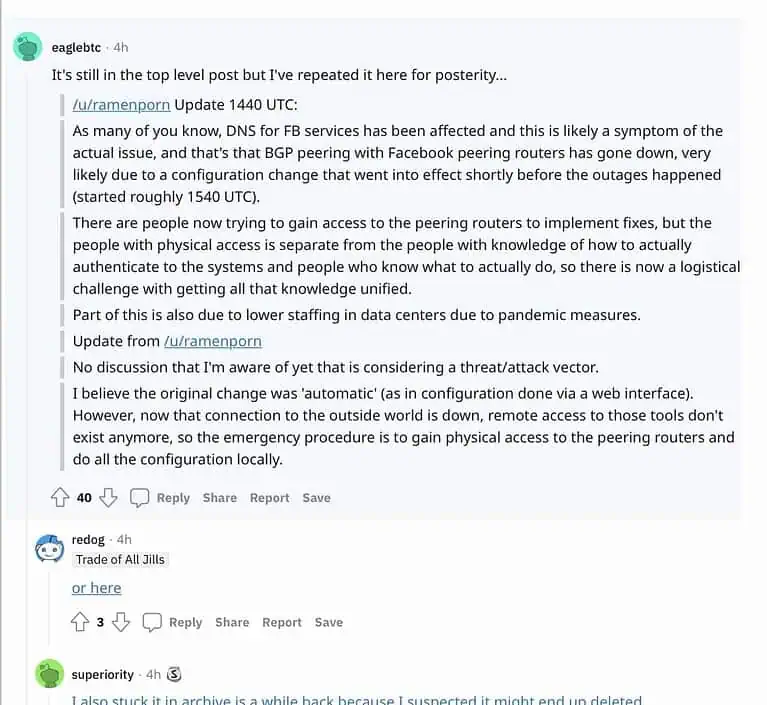Click redog's blue avatar

pyautogui.click(x=50, y=549)
